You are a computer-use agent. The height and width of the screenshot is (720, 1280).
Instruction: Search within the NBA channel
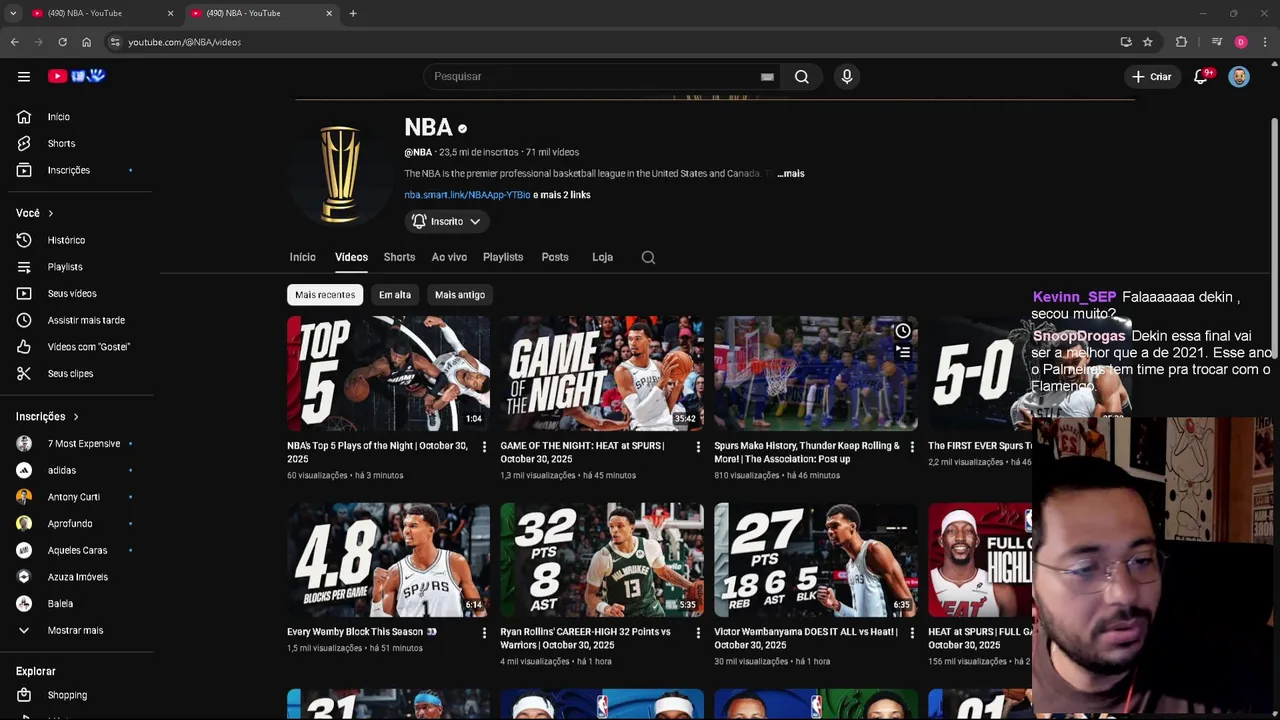[x=648, y=257]
